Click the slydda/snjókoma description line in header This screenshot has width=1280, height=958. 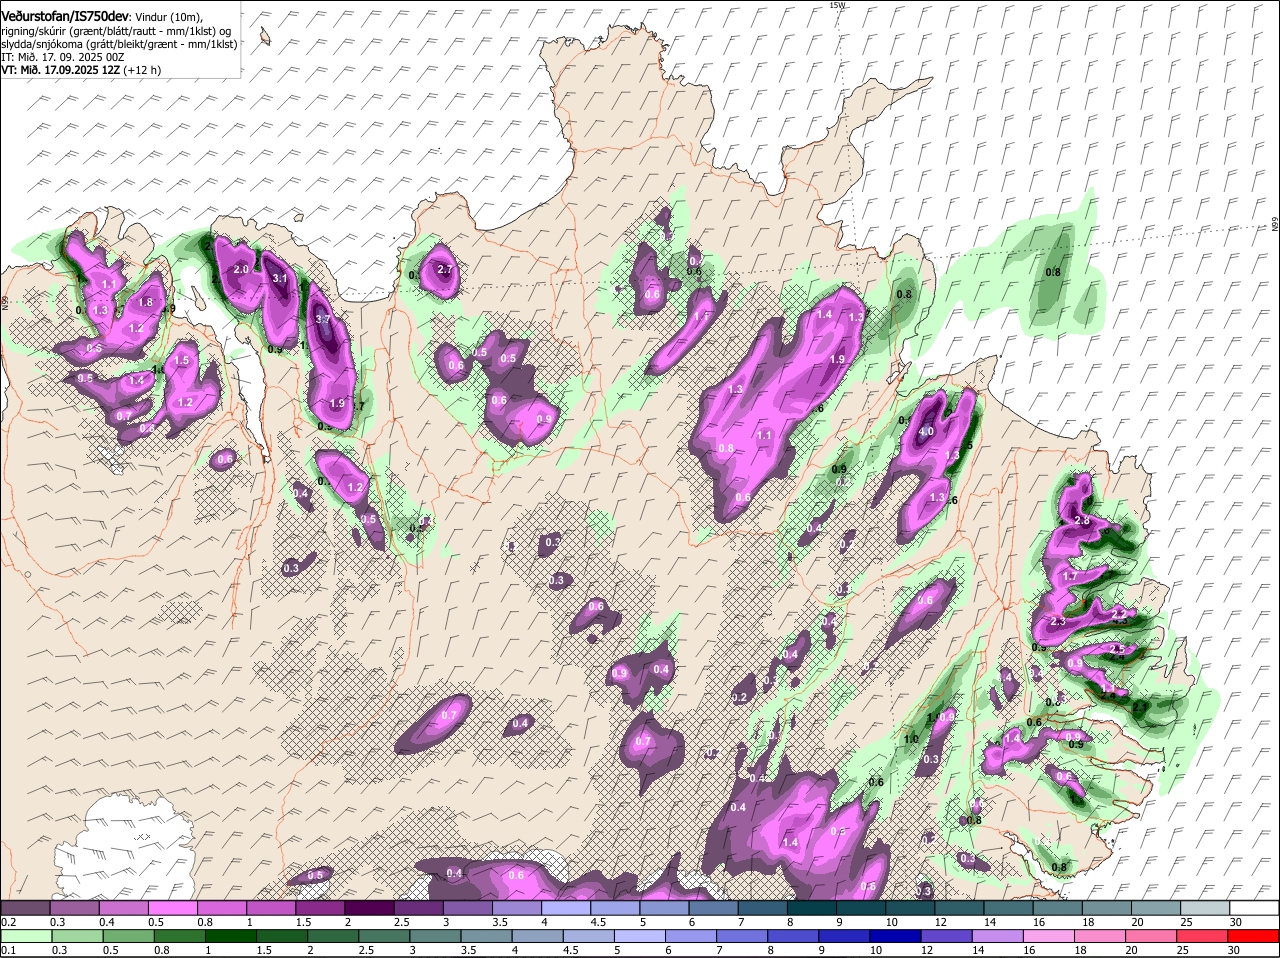click(119, 44)
